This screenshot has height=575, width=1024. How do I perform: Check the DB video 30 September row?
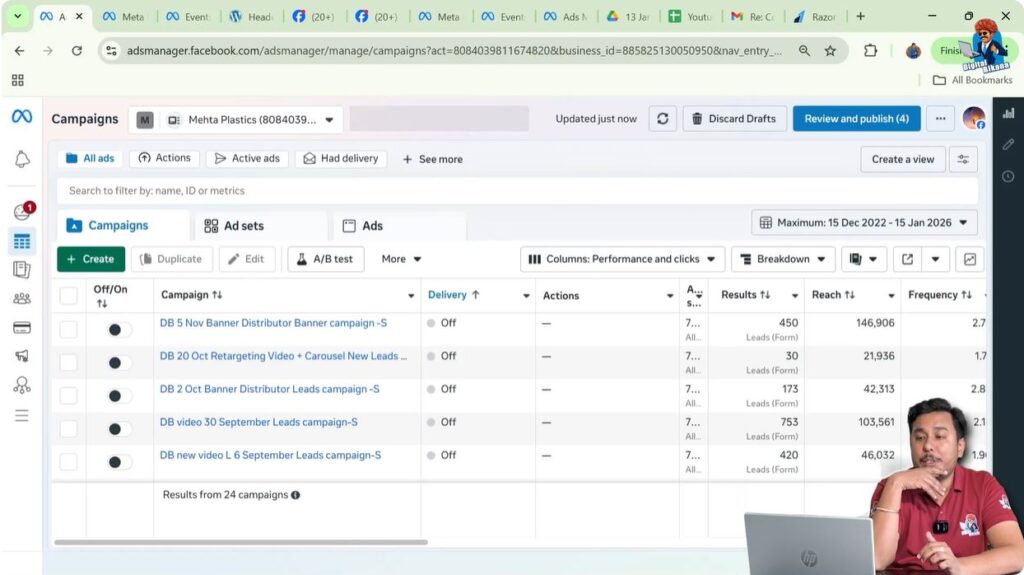69,429
